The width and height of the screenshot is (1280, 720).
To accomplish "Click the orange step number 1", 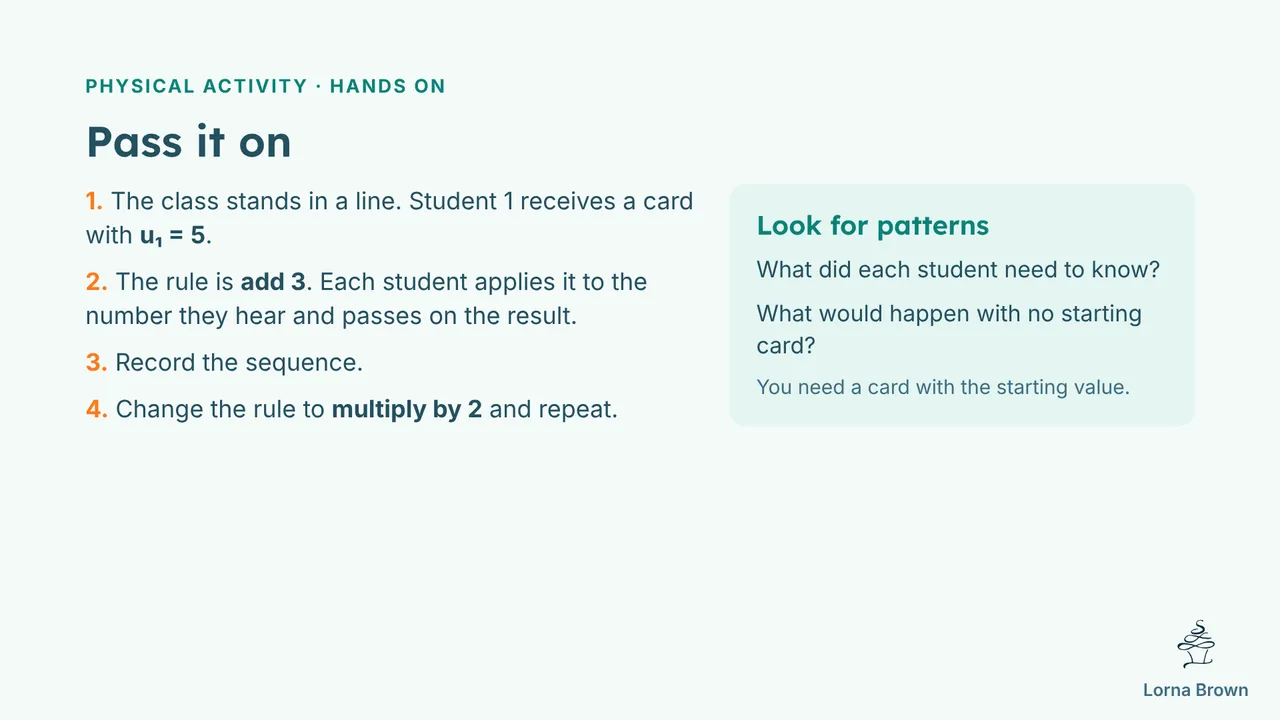I will [x=94, y=201].
